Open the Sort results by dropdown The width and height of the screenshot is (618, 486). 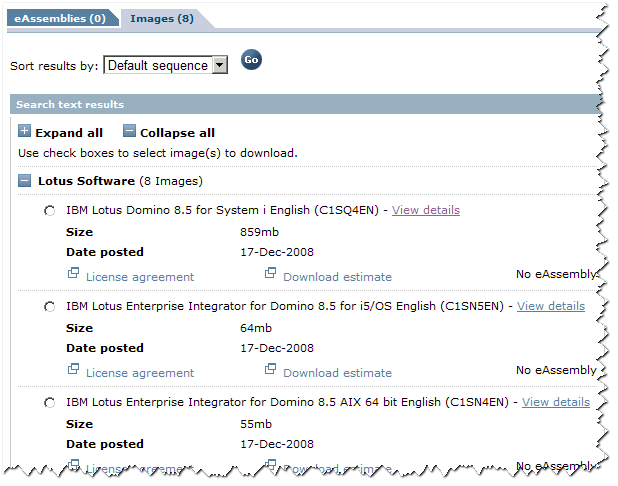[x=165, y=65]
